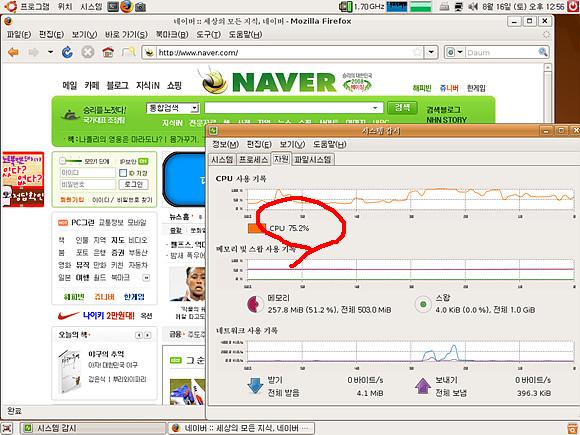Click the Naver logo
This screenshot has width=580, height=435.
click(x=285, y=82)
